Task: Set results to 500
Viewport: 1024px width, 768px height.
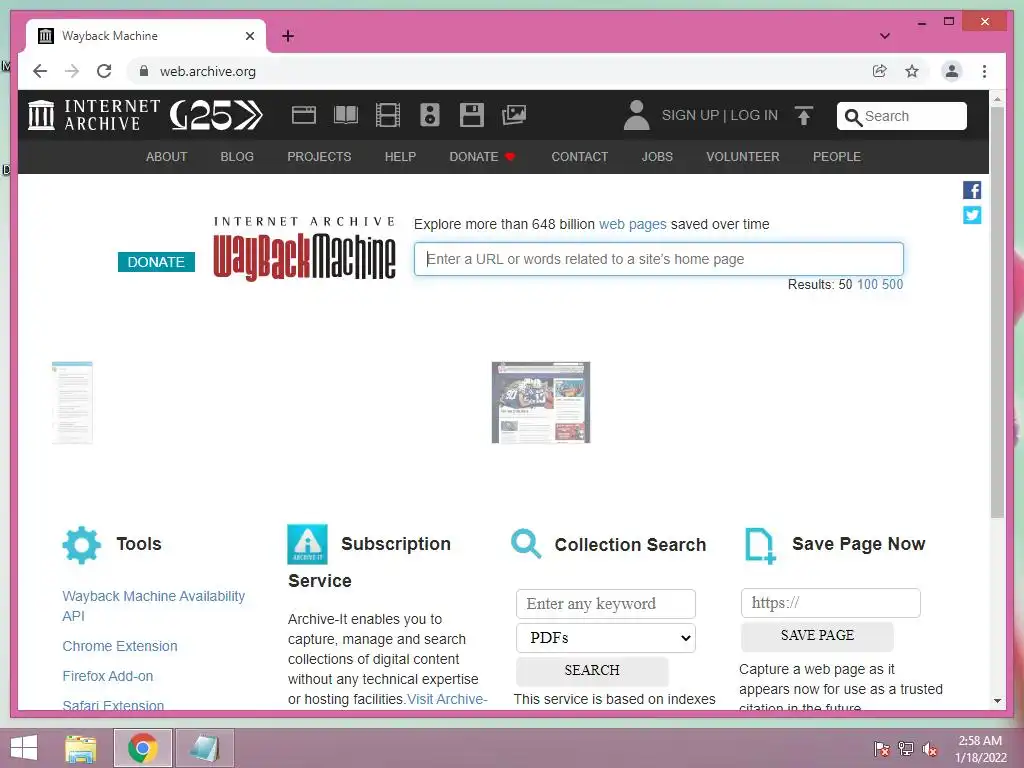Action: (x=892, y=285)
